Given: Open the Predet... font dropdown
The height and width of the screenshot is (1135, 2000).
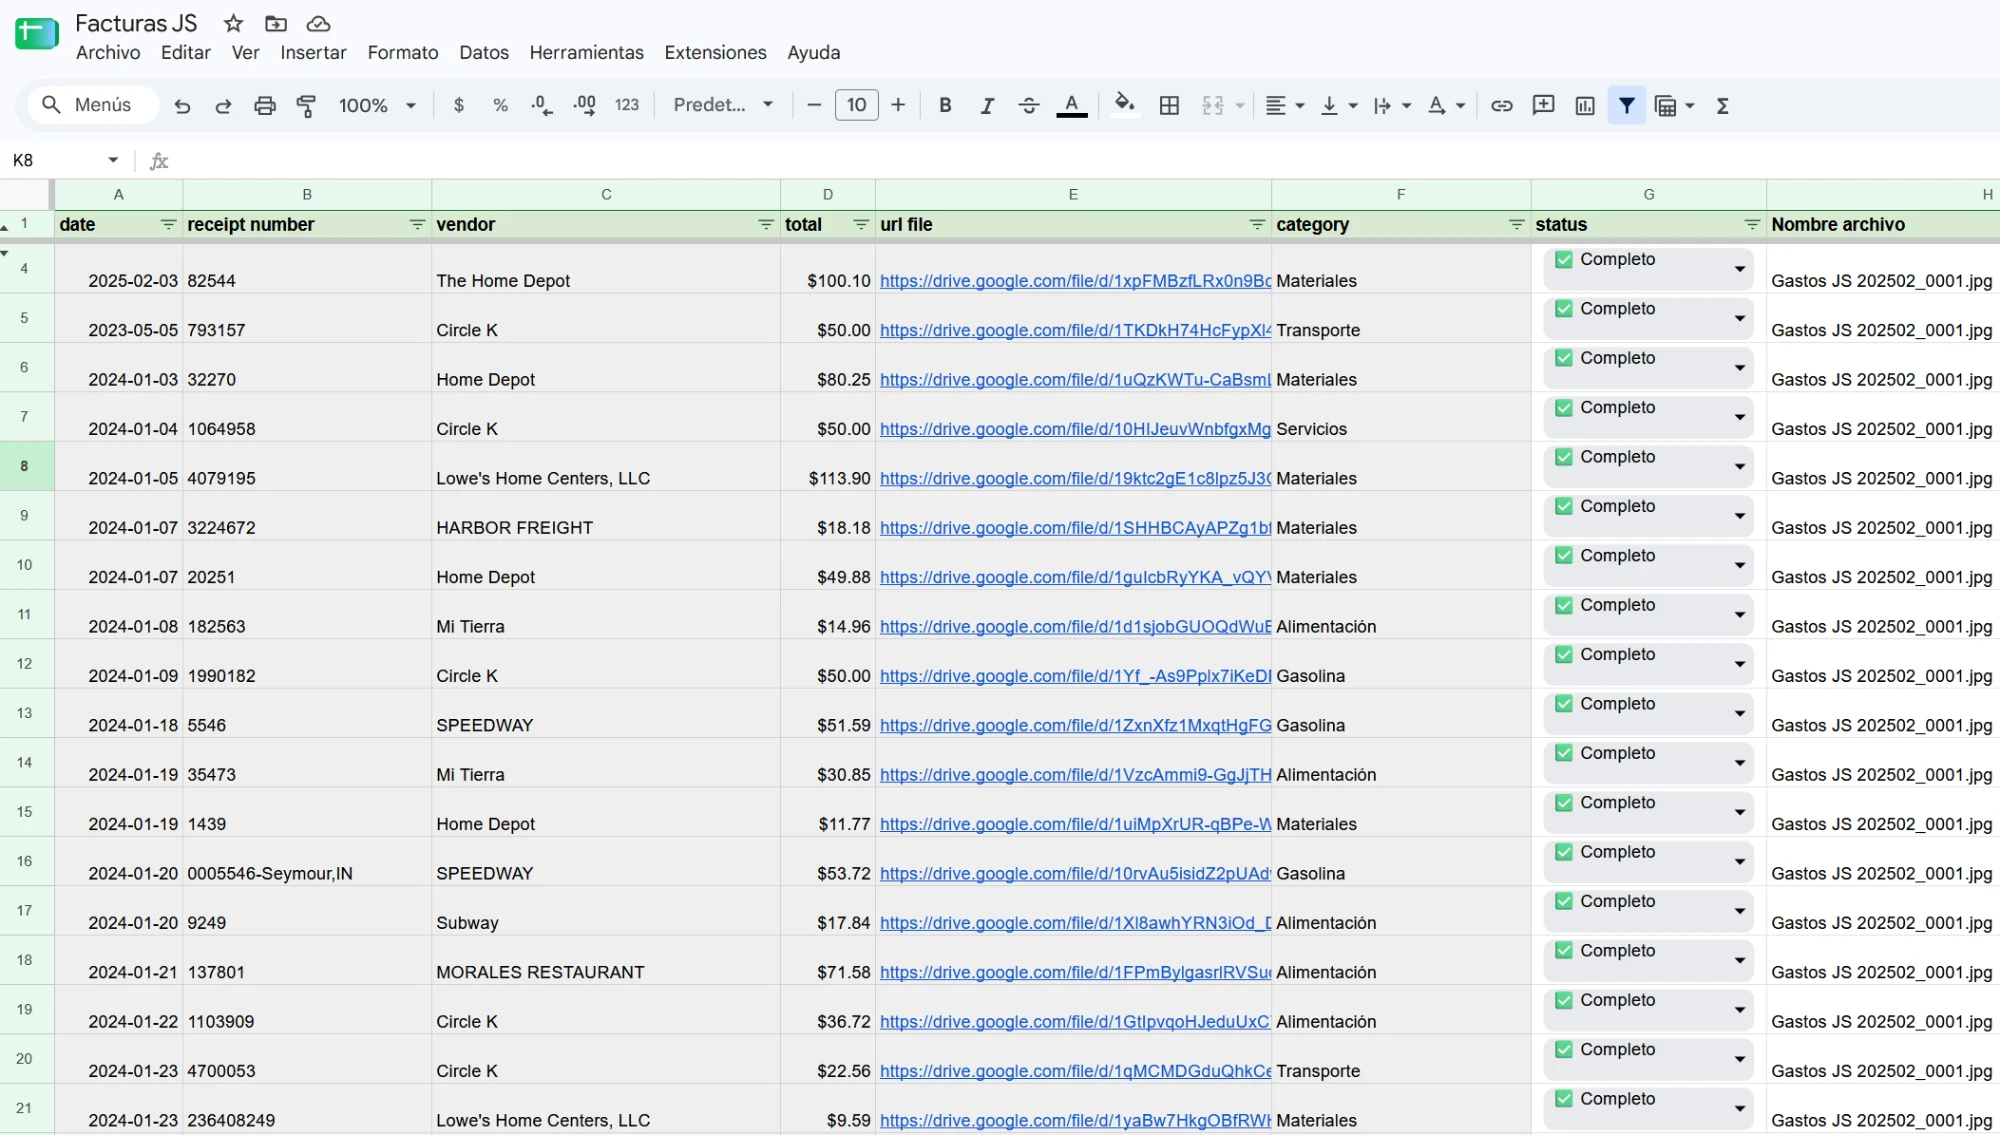Looking at the screenshot, I should click(723, 105).
